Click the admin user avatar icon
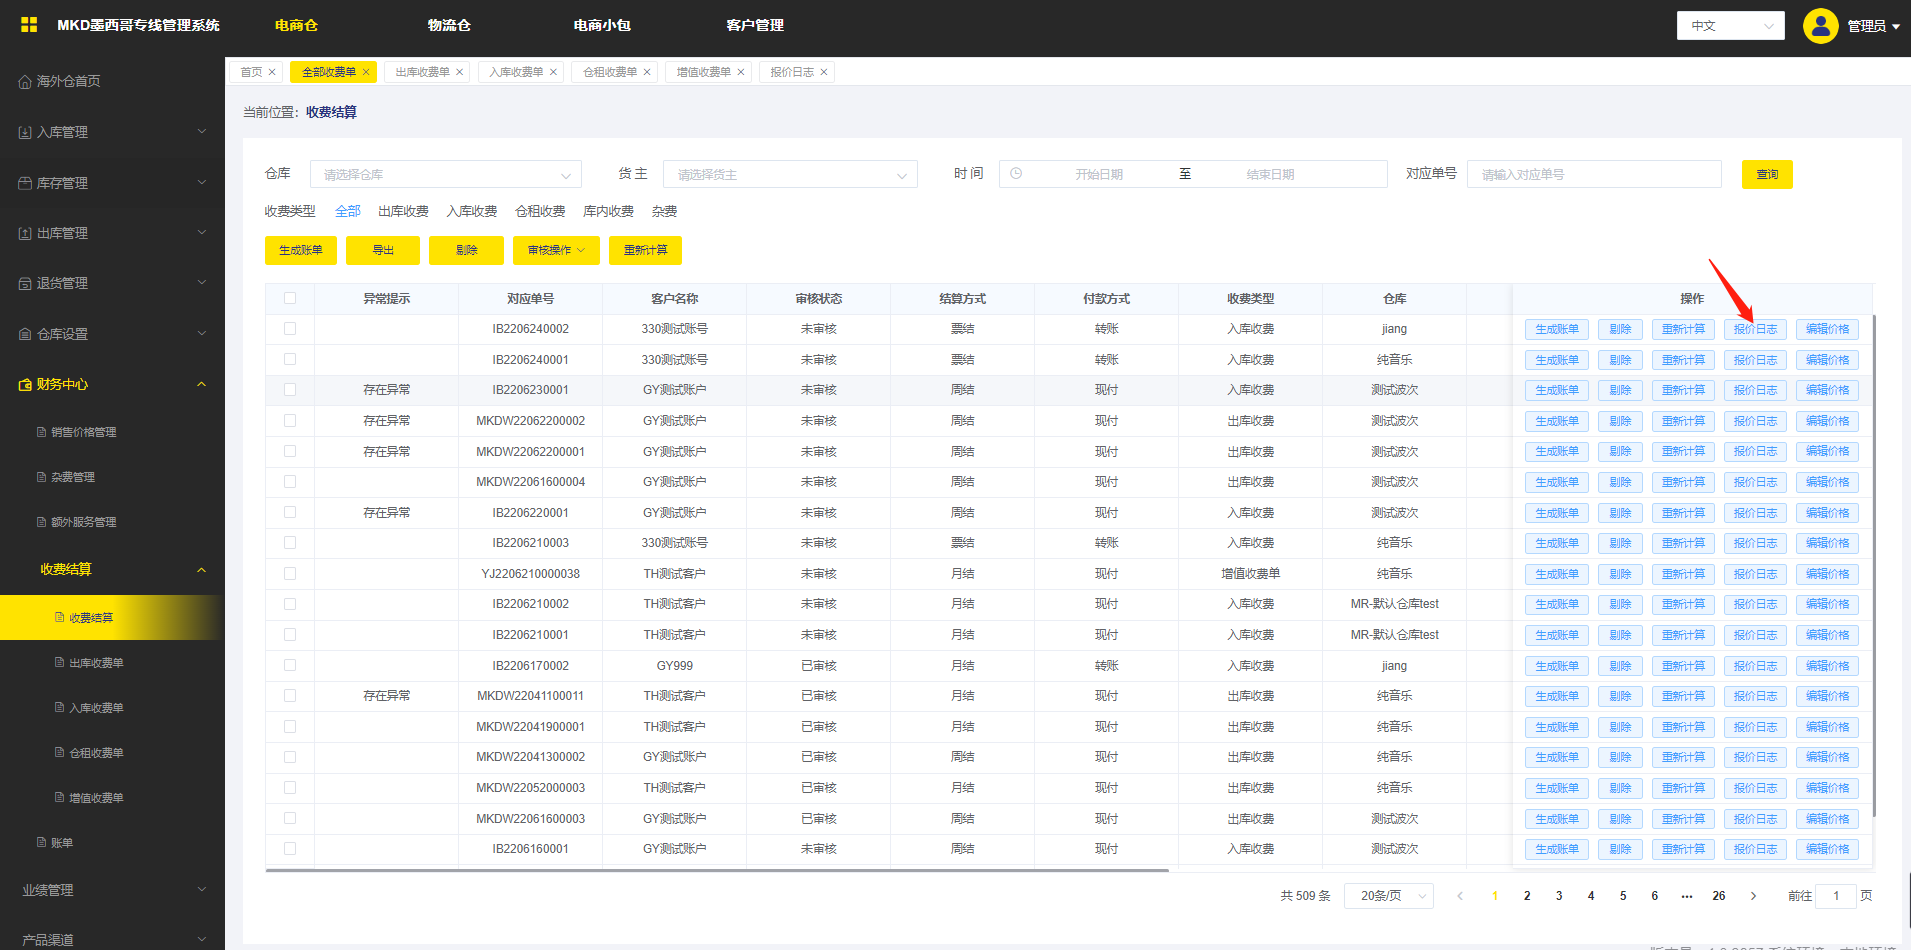 (x=1820, y=26)
